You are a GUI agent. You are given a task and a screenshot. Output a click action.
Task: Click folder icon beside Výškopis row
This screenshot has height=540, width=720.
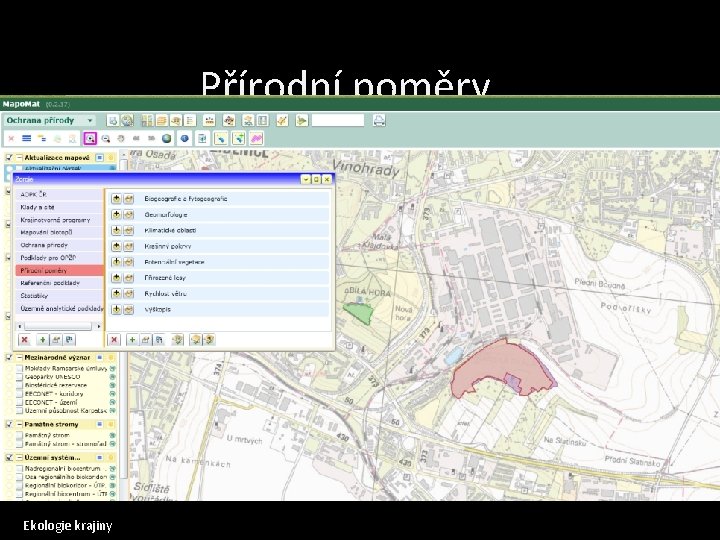coord(129,309)
